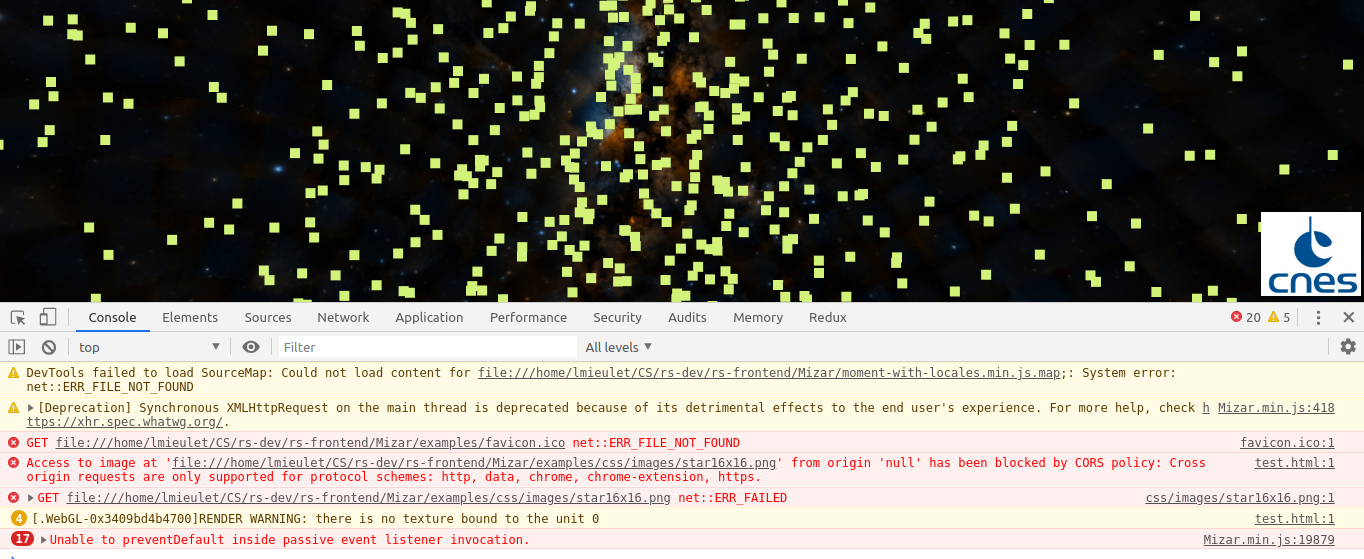Open DevTools more options menu
The height and width of the screenshot is (559, 1364).
(1318, 317)
